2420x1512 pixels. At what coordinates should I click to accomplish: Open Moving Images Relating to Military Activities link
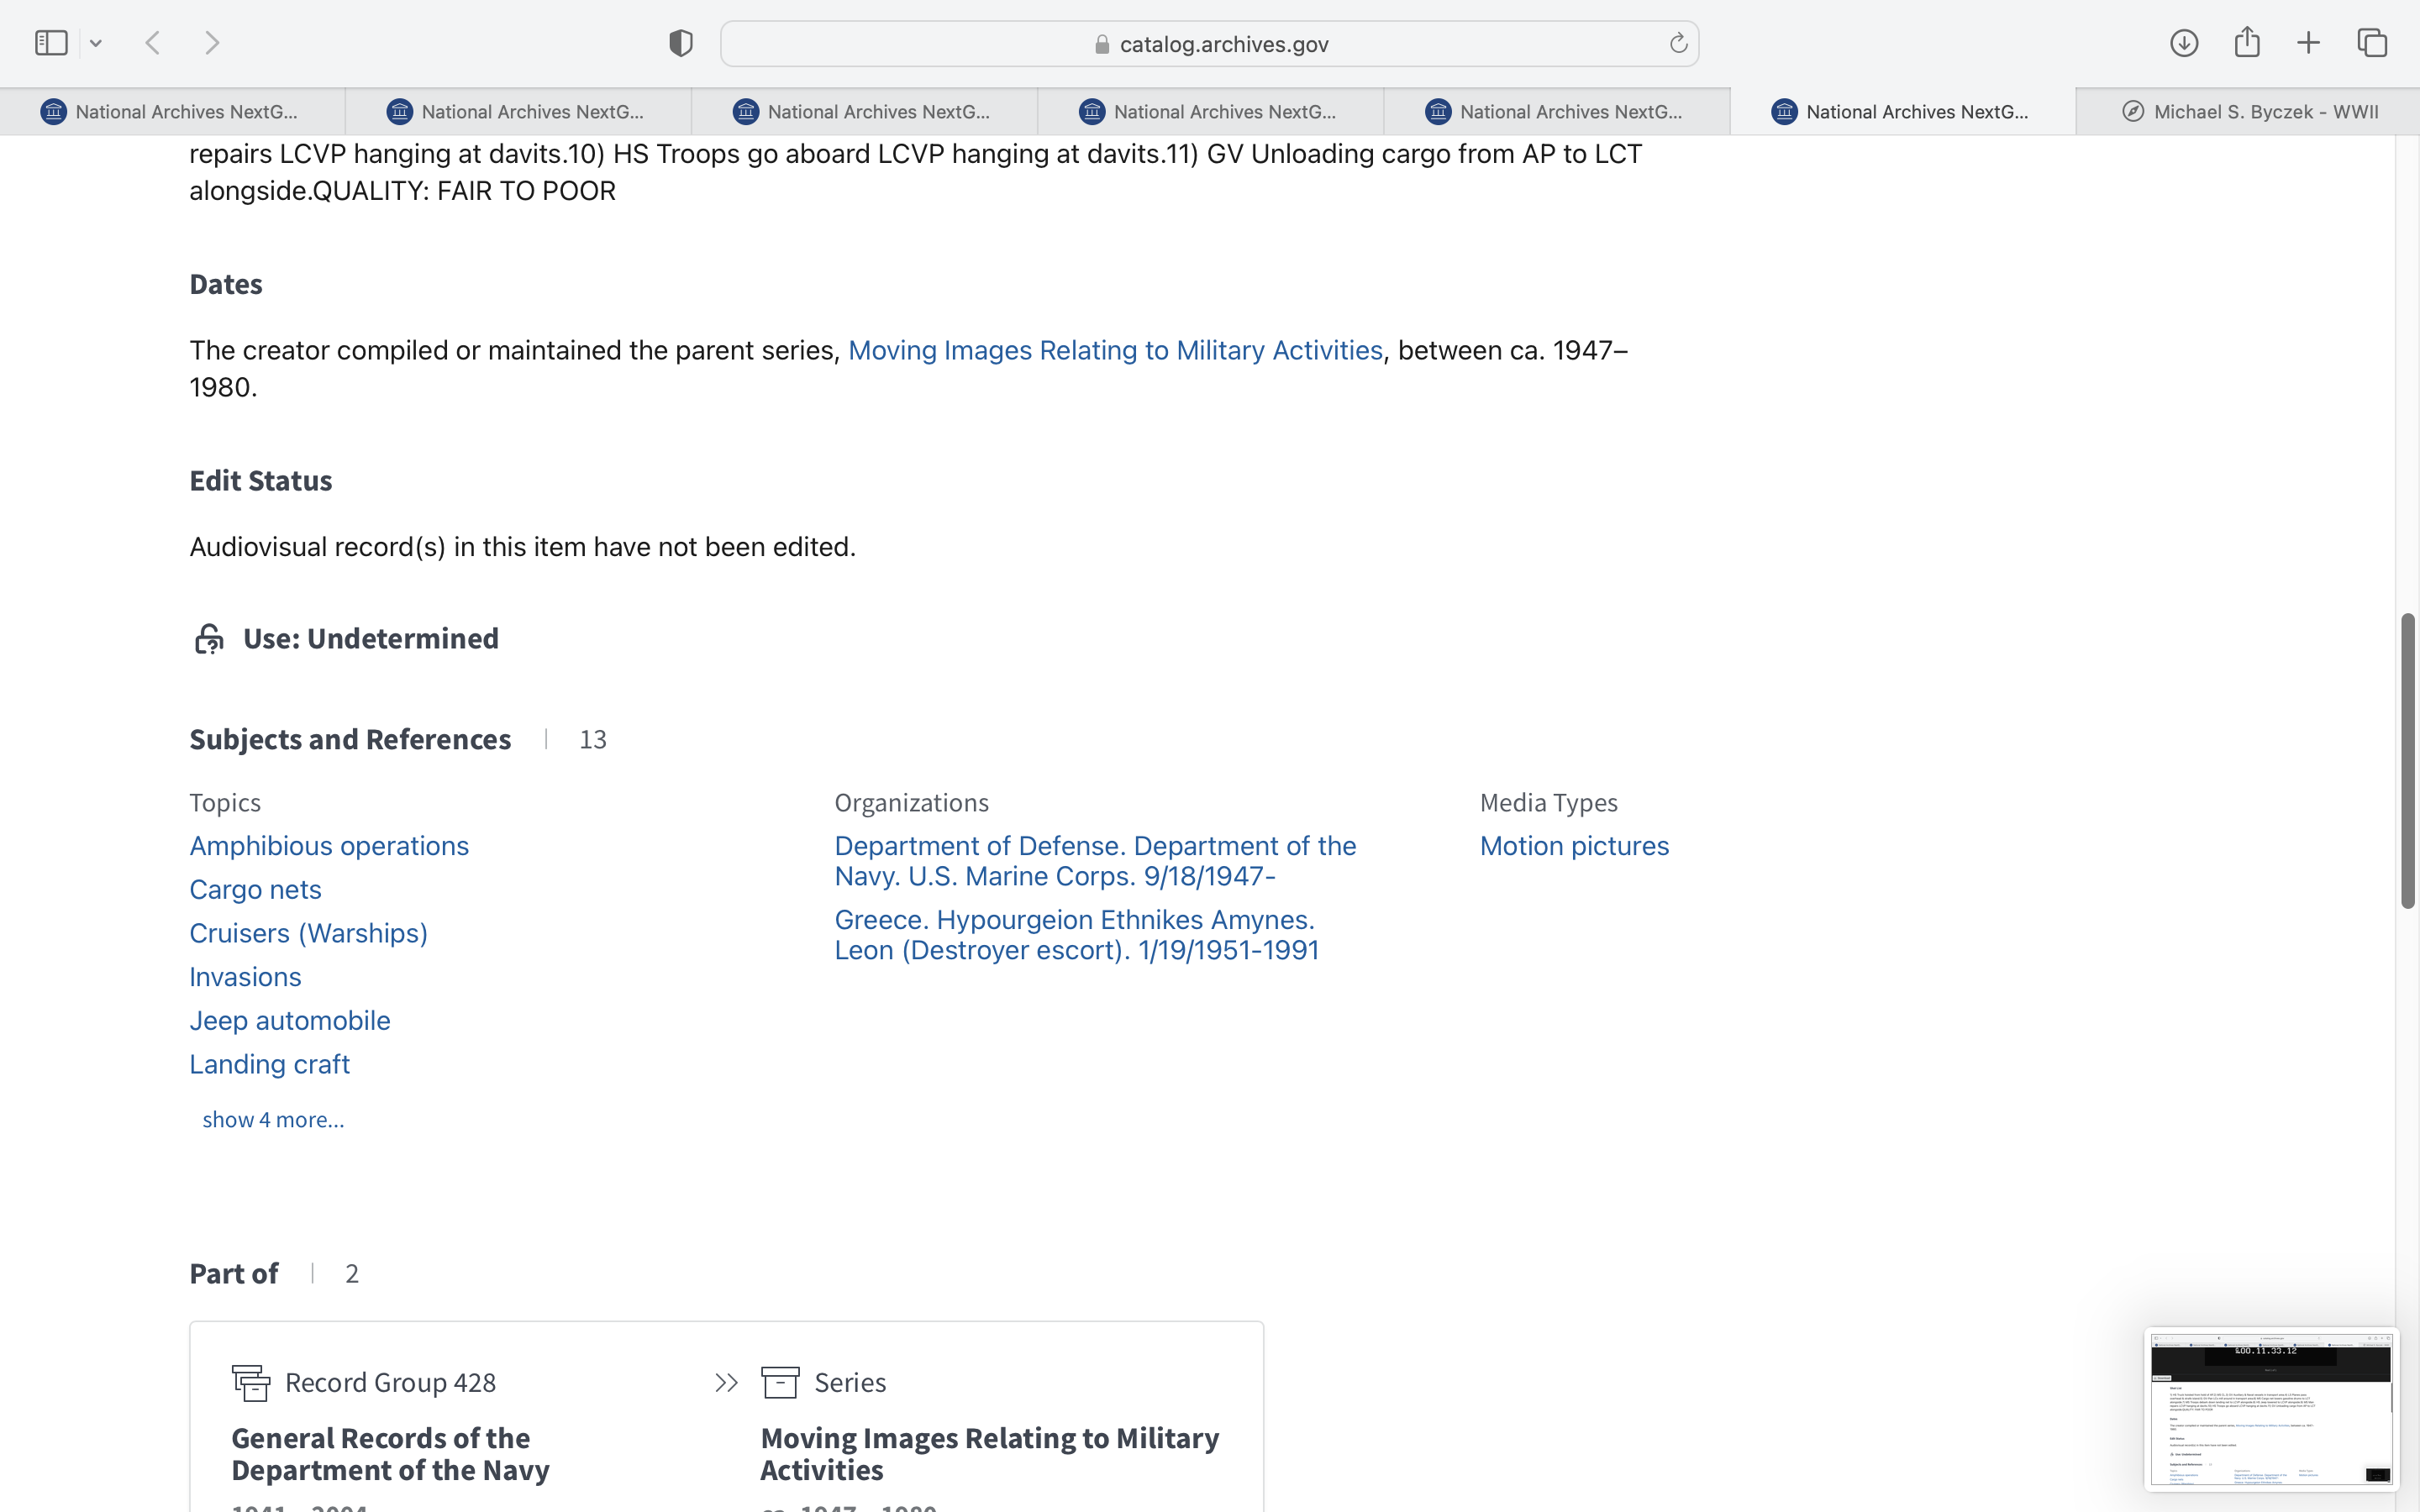1115,350
